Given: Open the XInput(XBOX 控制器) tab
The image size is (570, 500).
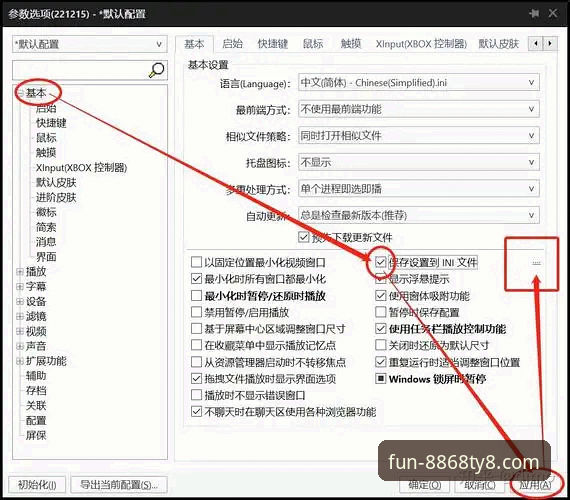Looking at the screenshot, I should 421,44.
